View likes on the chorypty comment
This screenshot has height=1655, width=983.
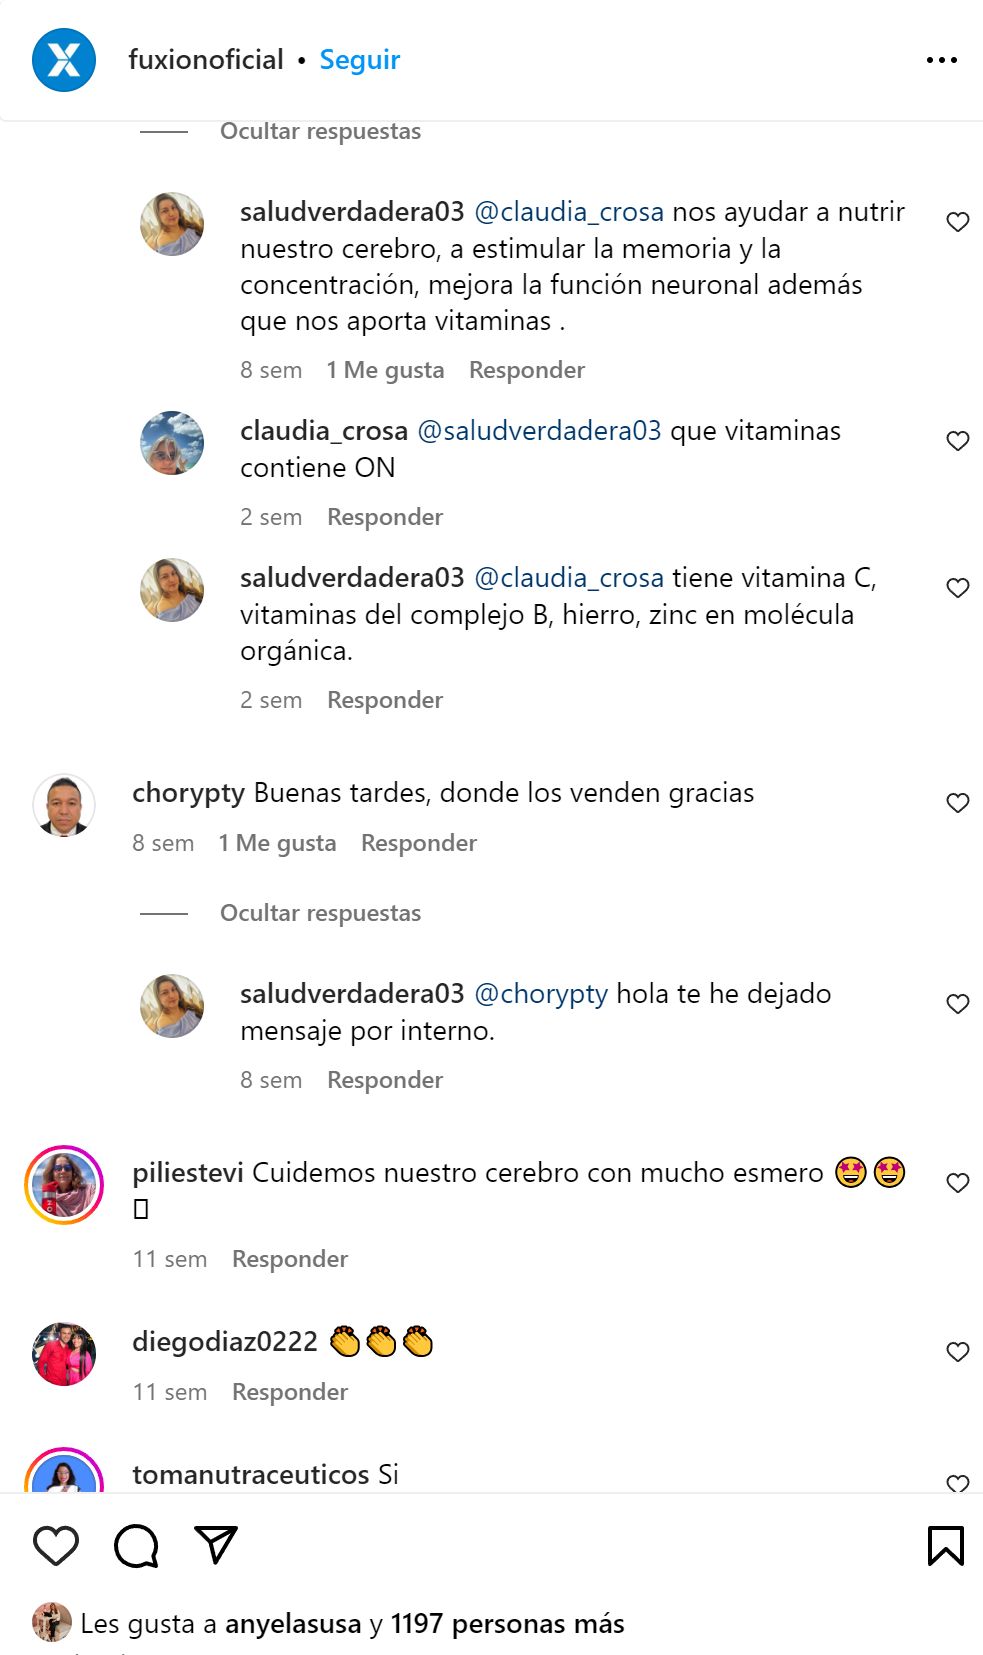point(278,843)
